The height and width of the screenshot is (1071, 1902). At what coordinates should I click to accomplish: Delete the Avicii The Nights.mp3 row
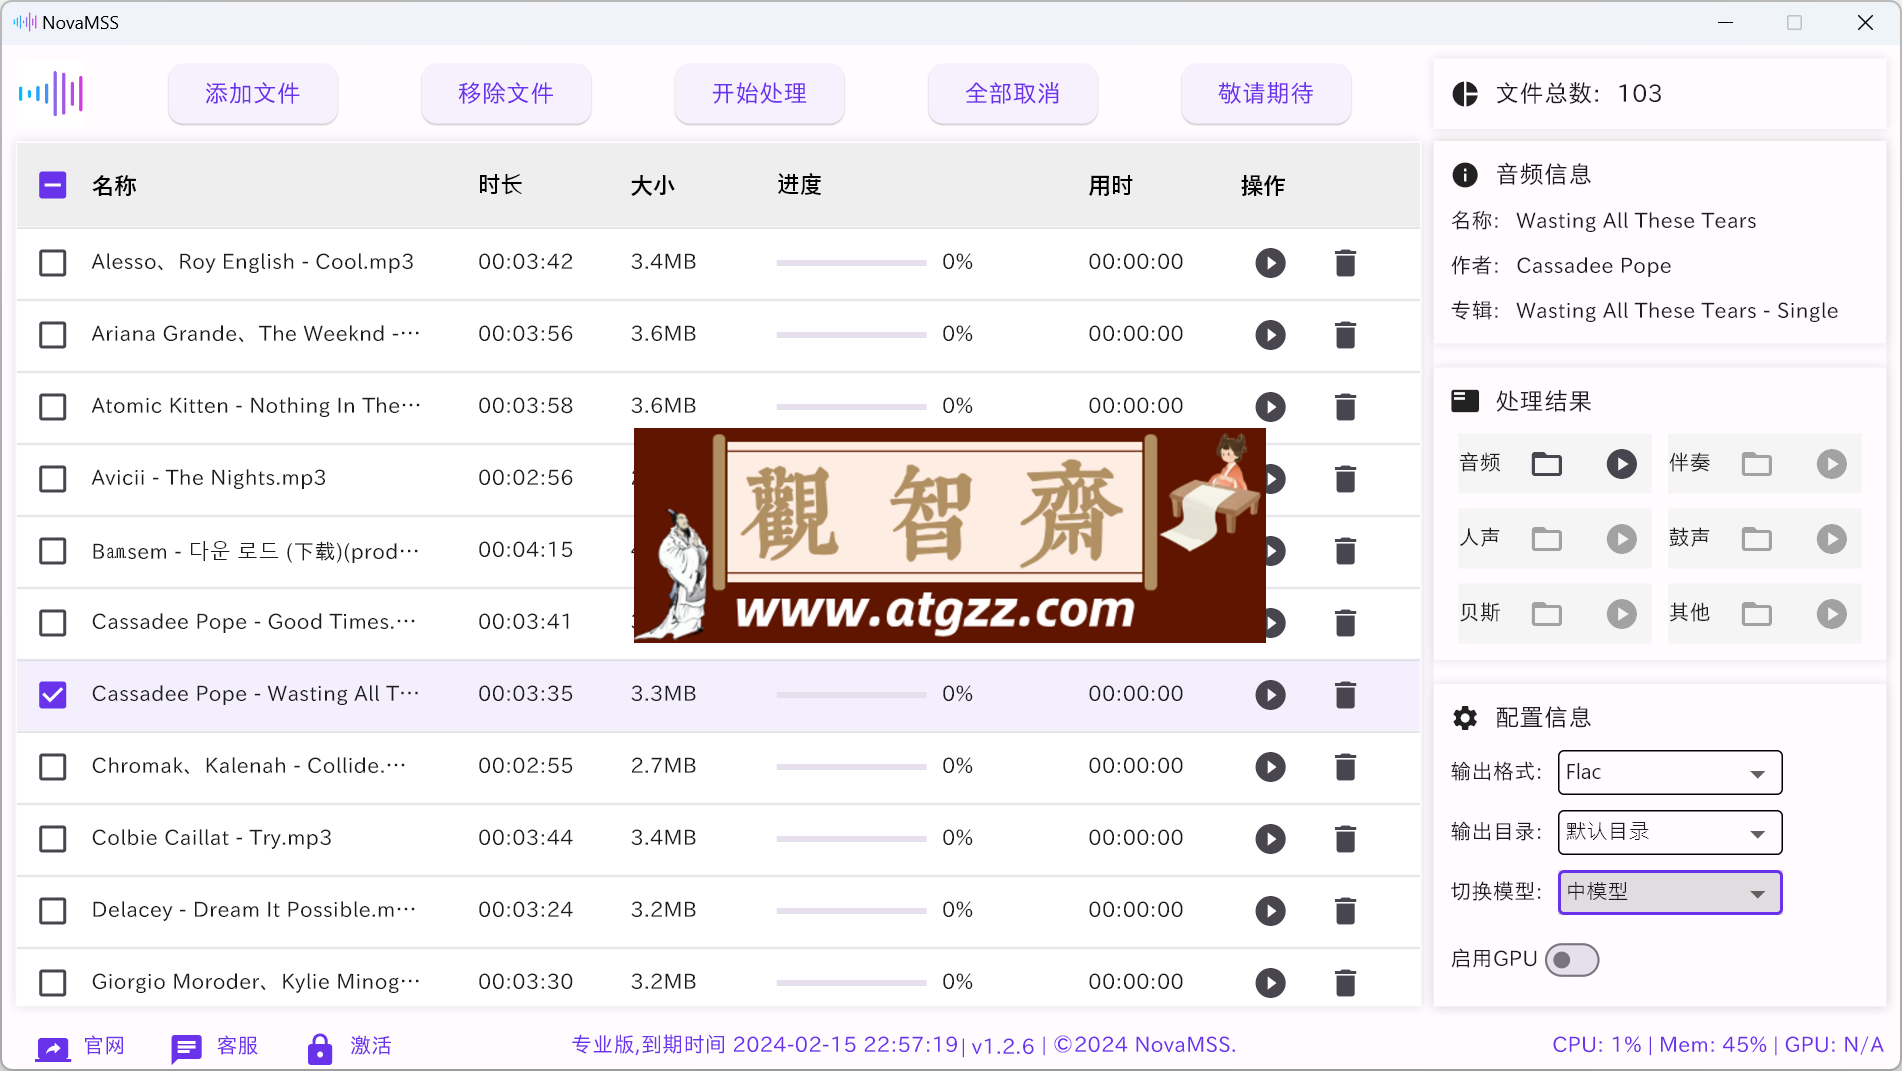pos(1345,479)
